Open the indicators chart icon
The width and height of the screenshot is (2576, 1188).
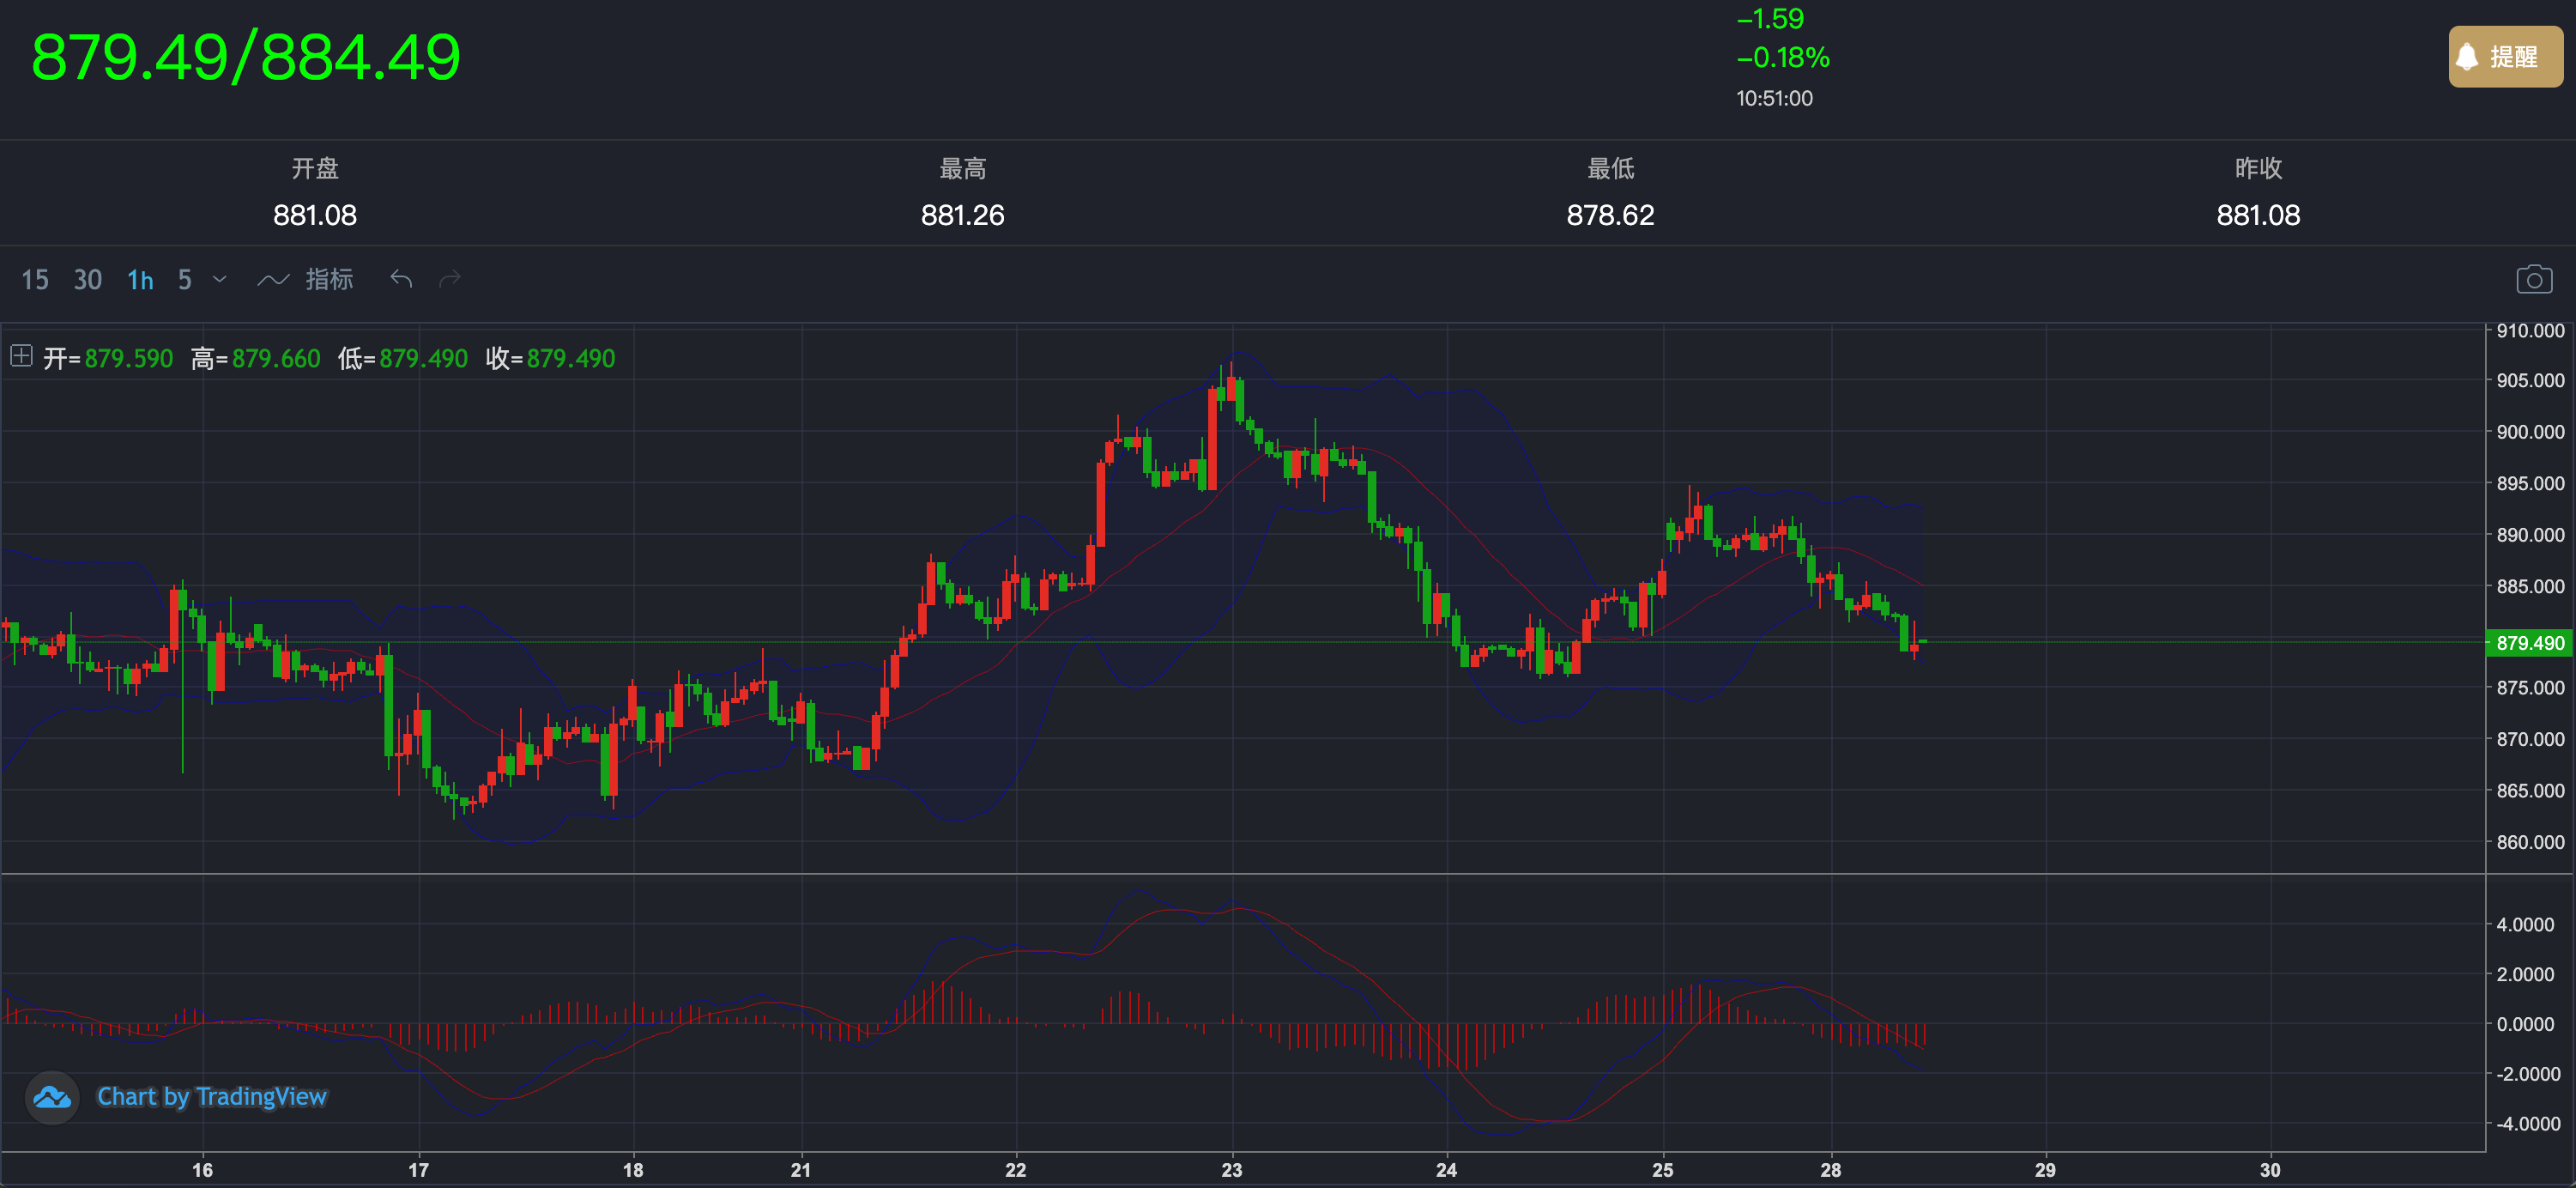tap(273, 280)
